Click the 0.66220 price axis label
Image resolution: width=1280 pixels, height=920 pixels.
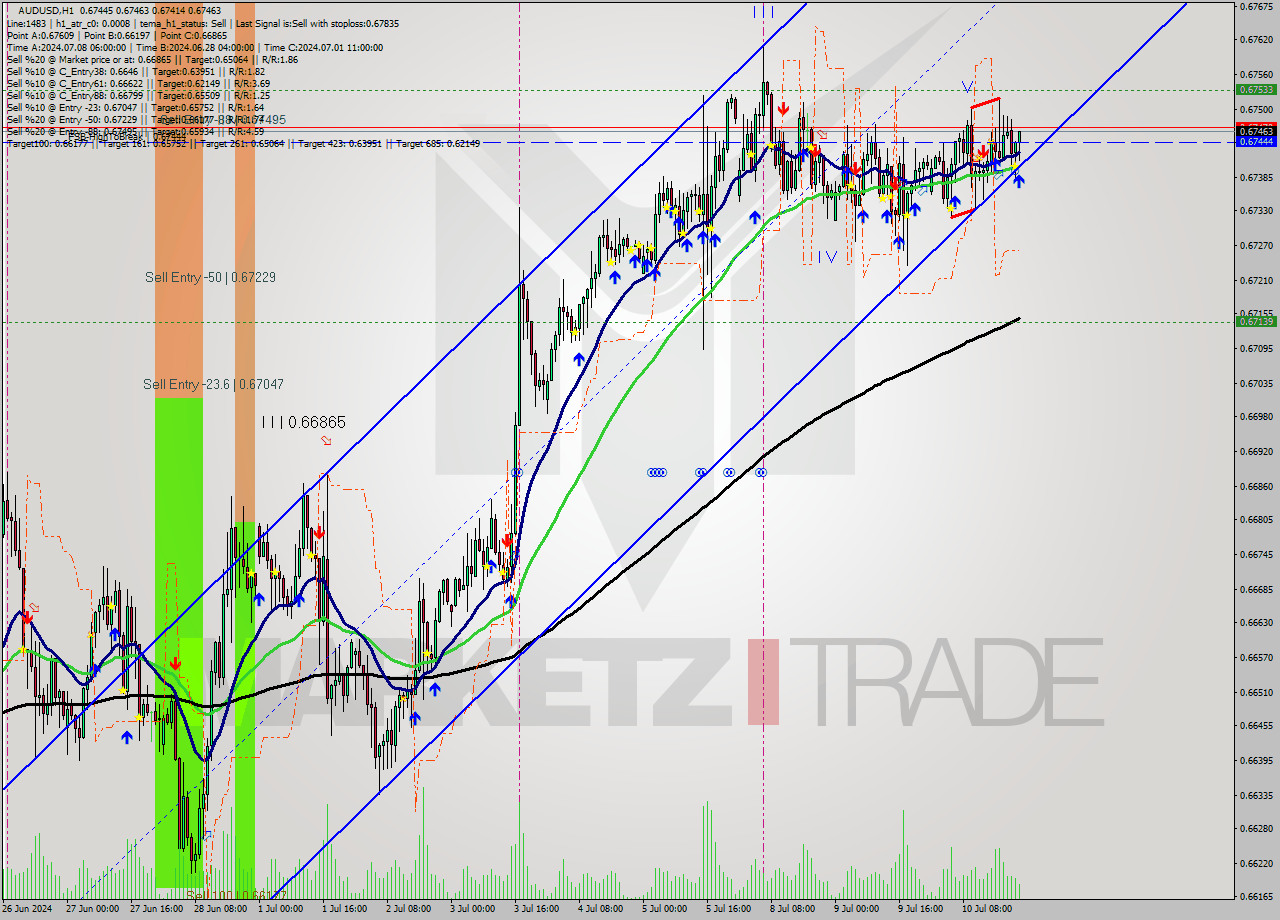click(1256, 863)
